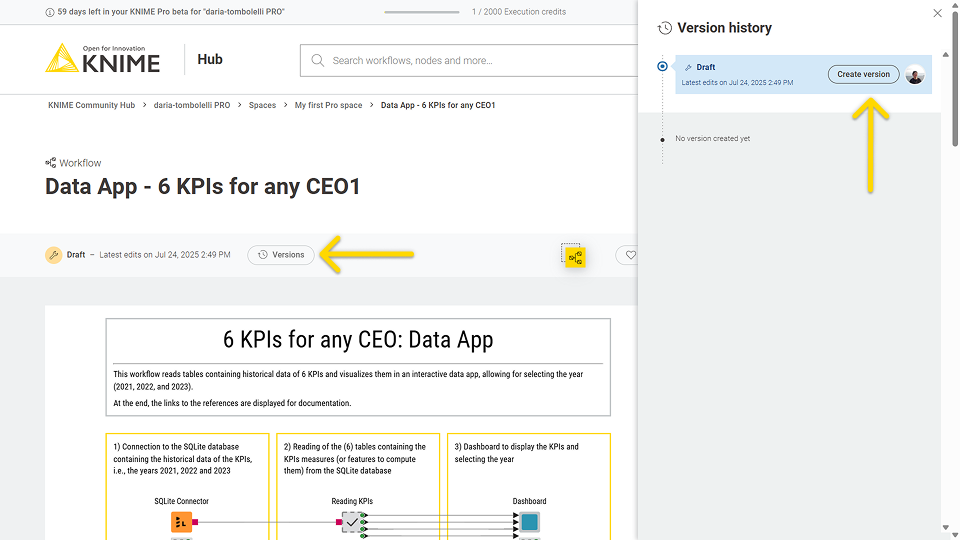
Task: Close the Version history panel
Action: (x=937, y=13)
